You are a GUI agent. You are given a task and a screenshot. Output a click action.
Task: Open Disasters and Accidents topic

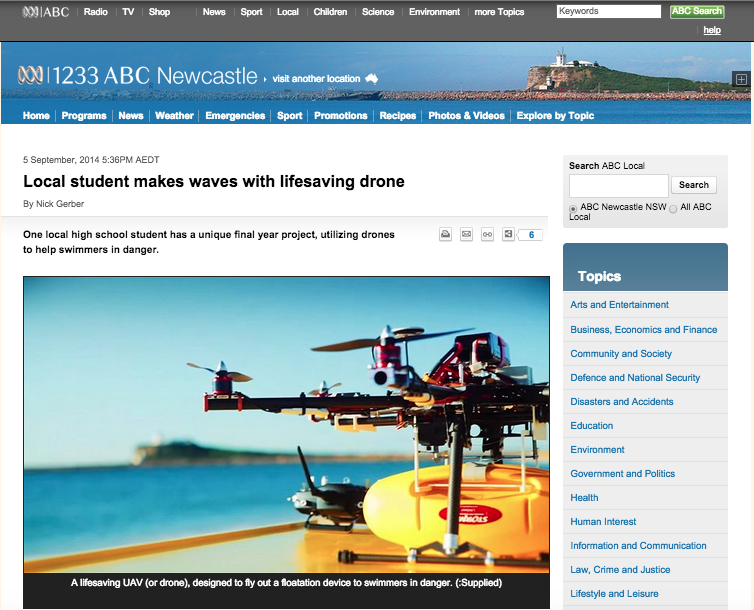[x=622, y=402]
